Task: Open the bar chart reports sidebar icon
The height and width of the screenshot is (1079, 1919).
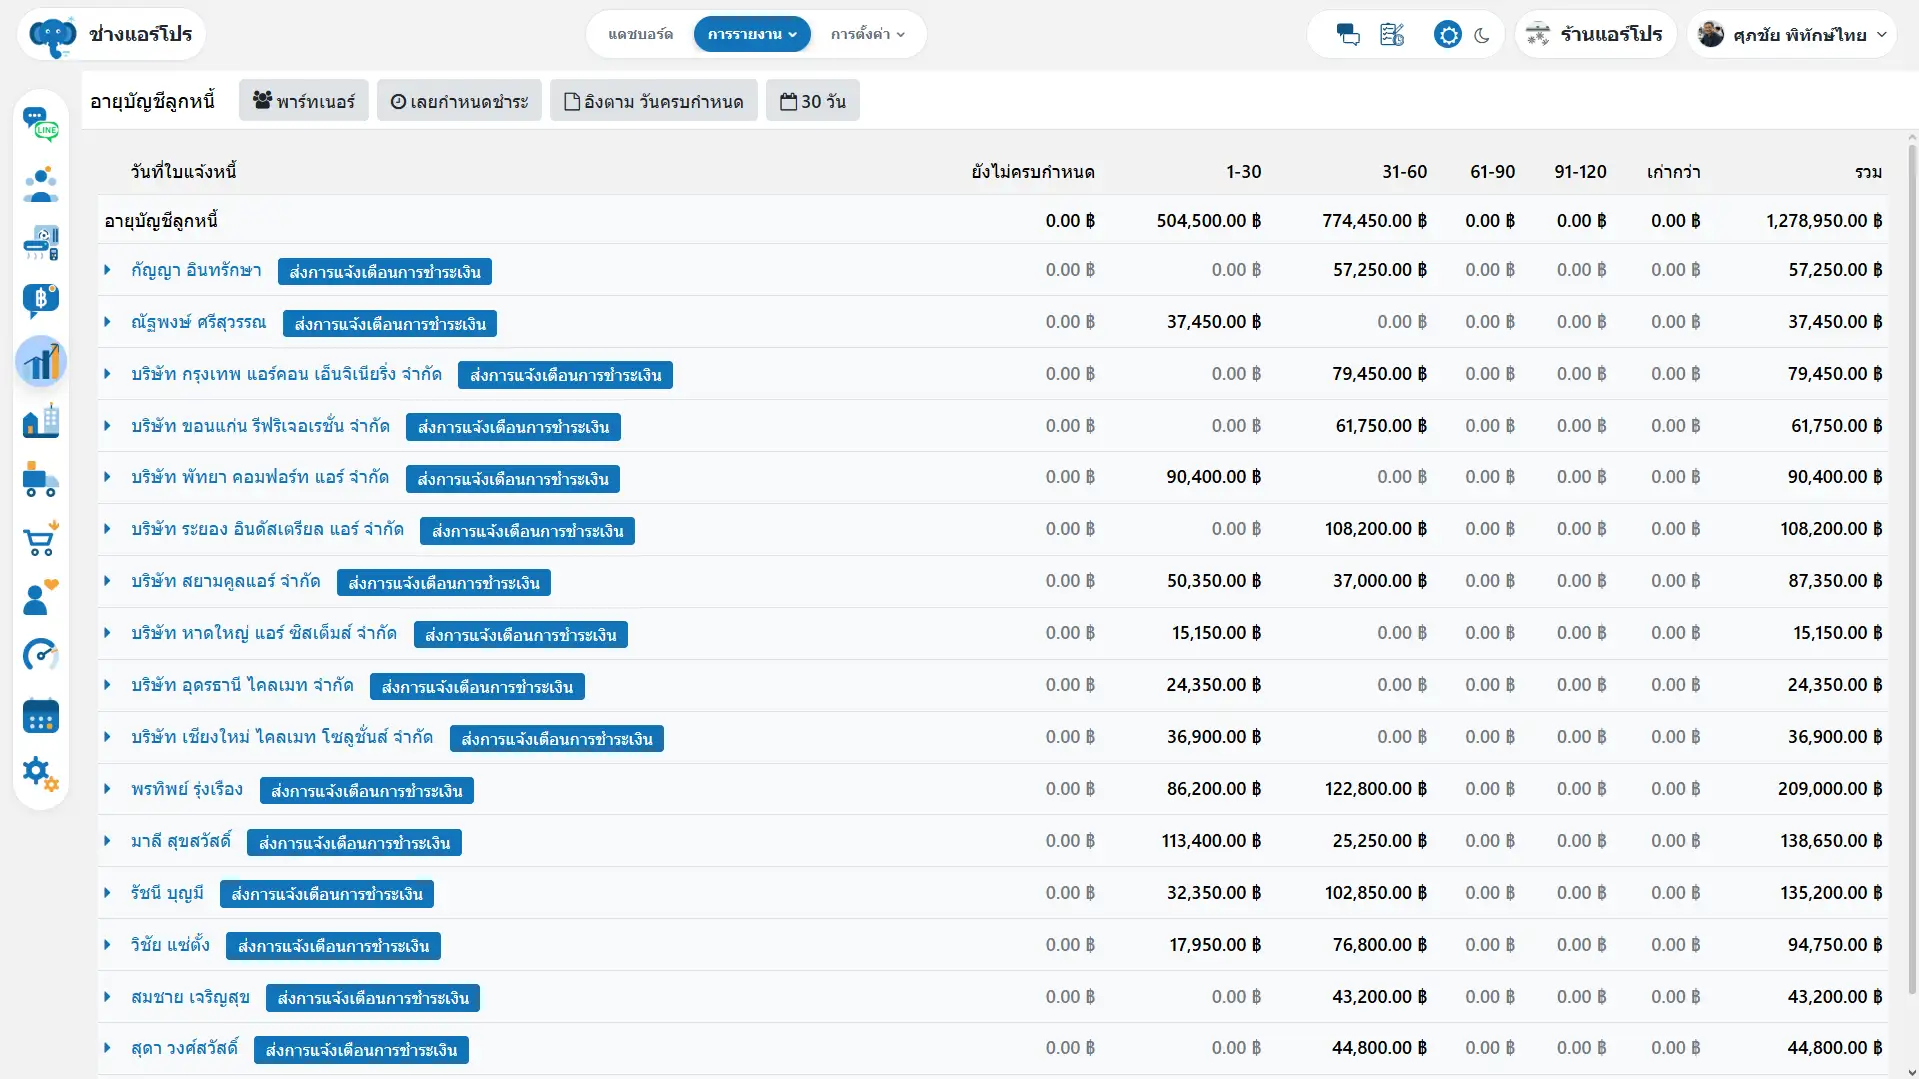Action: 41,361
